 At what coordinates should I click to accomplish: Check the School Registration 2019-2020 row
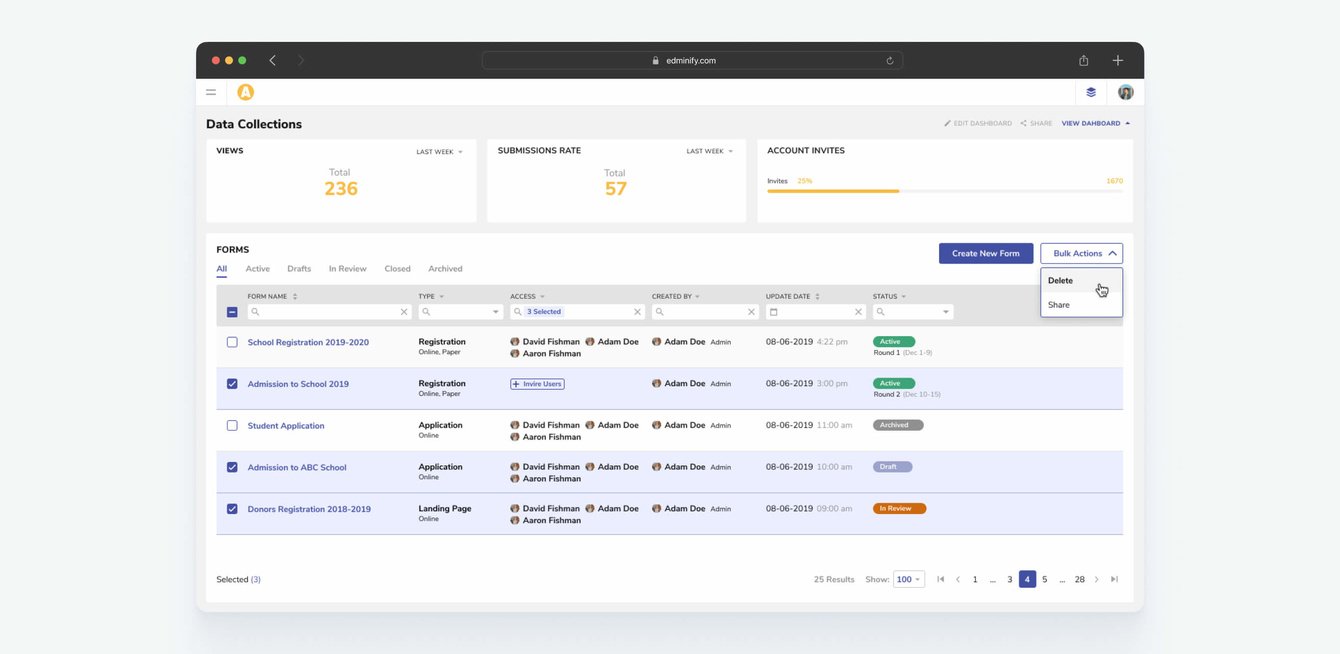(232, 342)
